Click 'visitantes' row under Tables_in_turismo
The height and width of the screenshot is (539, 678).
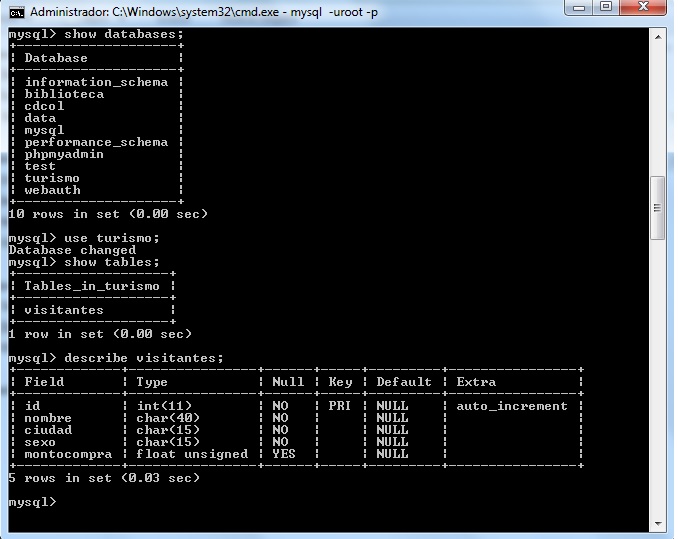tap(64, 310)
